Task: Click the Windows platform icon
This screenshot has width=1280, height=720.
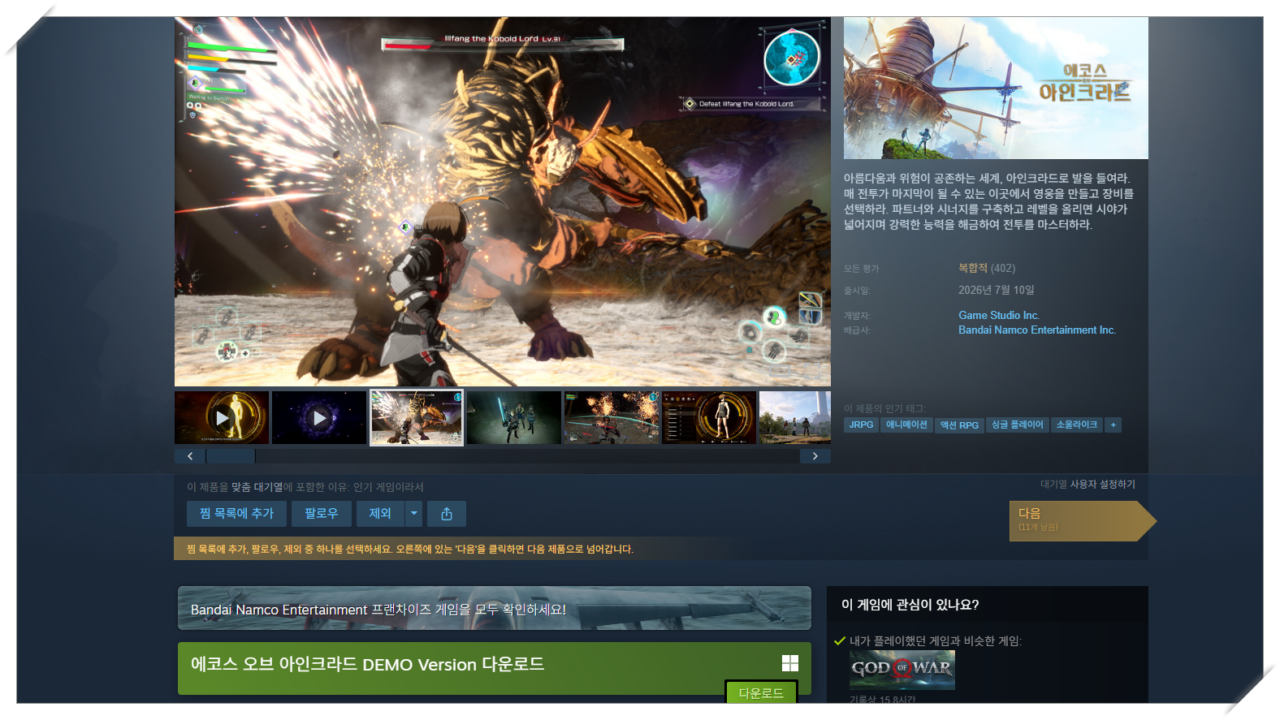Action: 790,664
